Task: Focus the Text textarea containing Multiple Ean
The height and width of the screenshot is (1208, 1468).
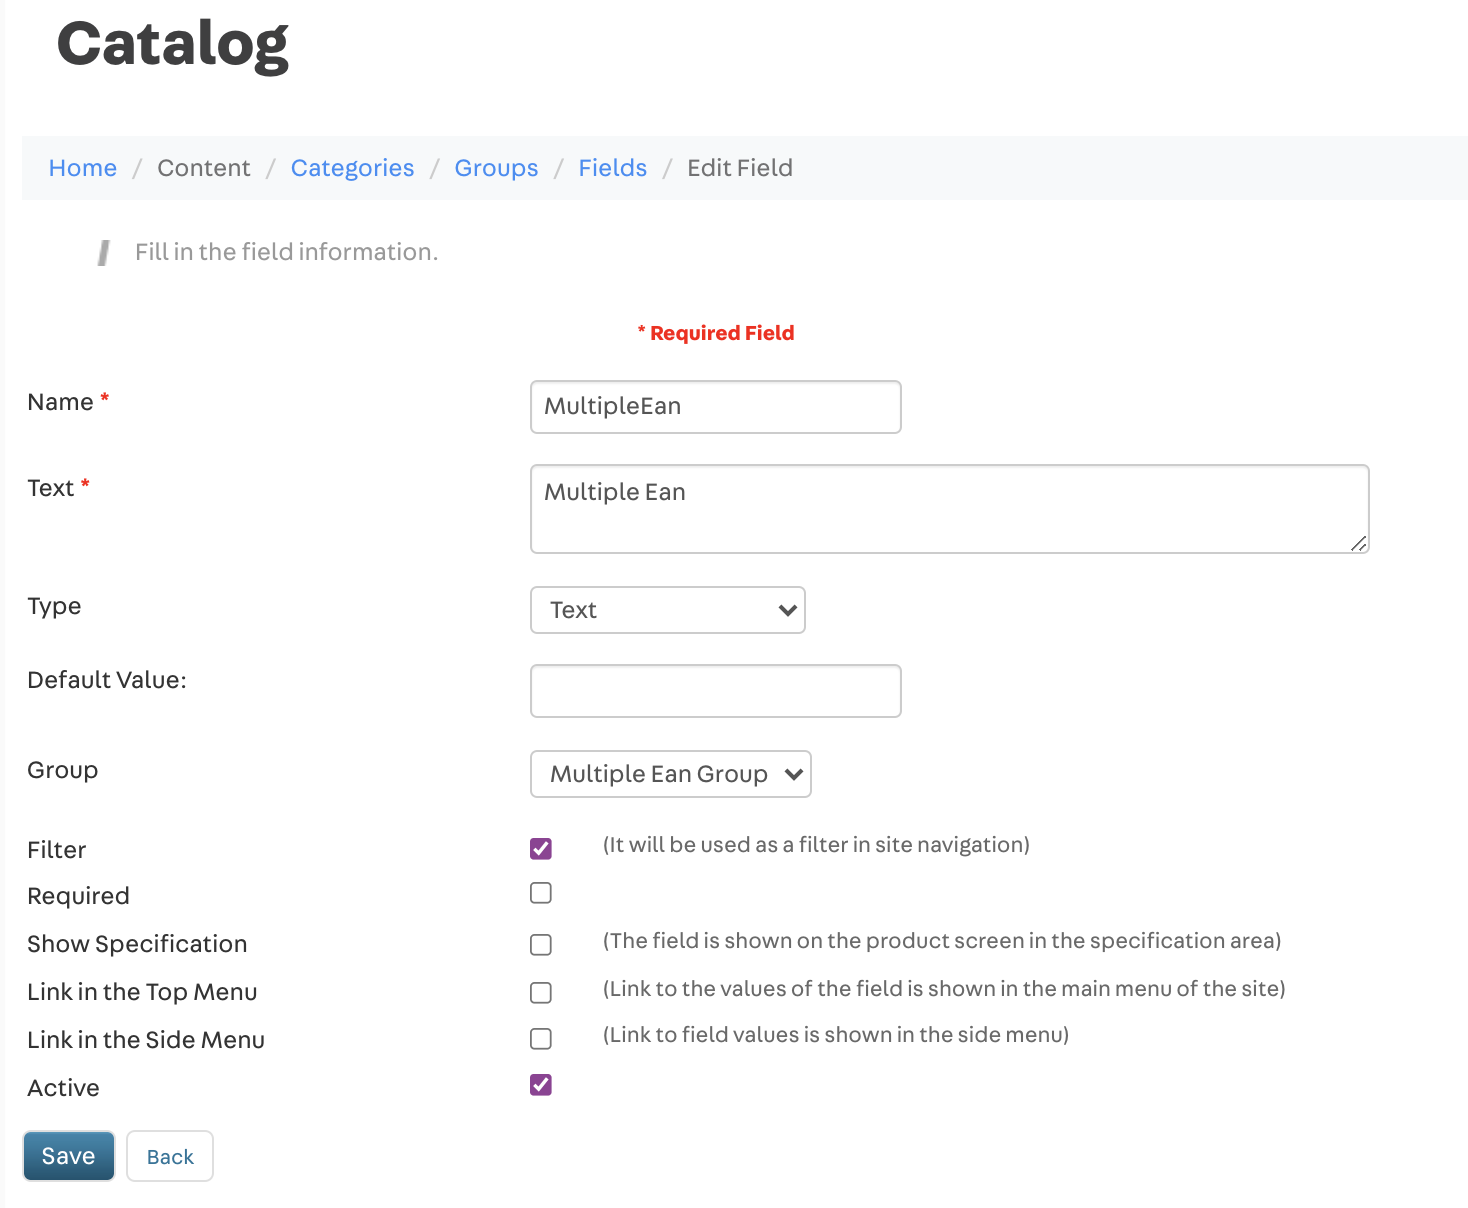Action: pos(948,508)
